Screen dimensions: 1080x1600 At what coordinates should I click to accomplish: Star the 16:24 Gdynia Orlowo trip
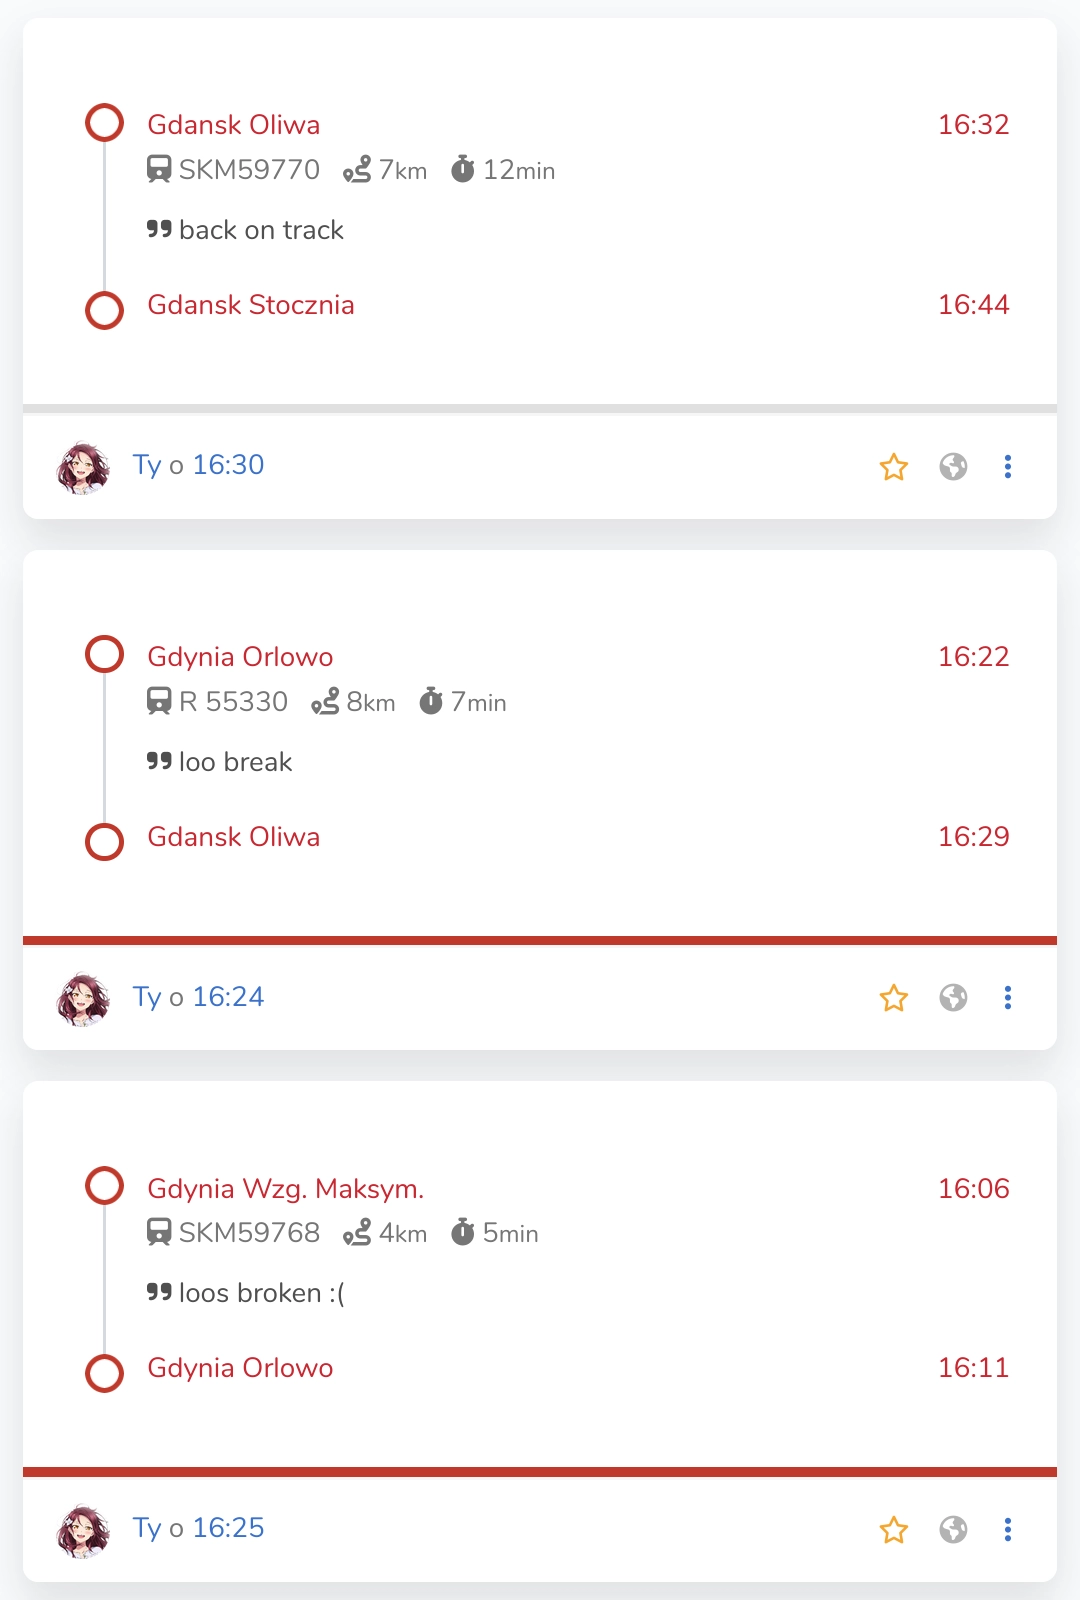(x=893, y=998)
